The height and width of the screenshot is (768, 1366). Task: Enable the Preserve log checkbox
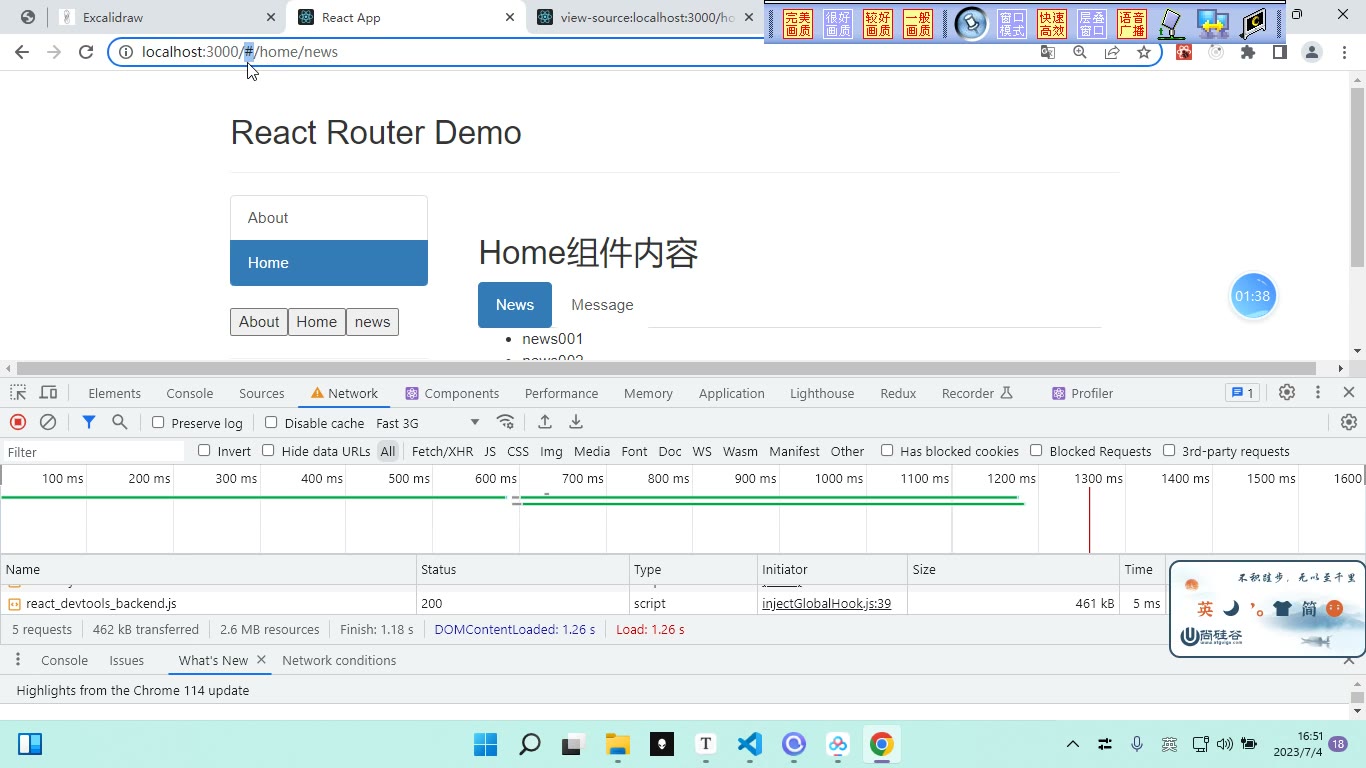pyautogui.click(x=158, y=422)
